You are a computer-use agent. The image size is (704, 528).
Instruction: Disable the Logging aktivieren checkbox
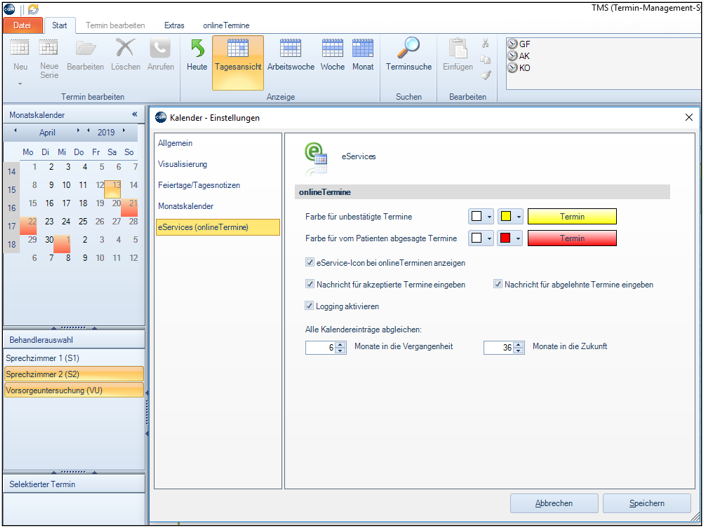(x=309, y=306)
